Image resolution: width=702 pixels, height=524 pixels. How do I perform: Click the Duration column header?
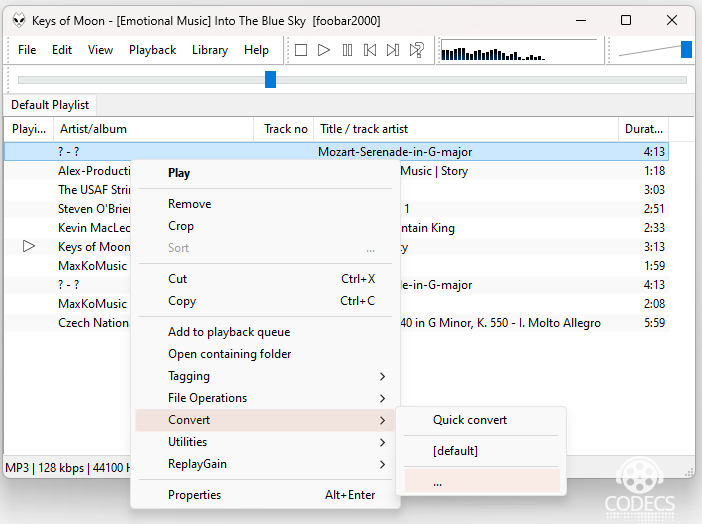(643, 129)
